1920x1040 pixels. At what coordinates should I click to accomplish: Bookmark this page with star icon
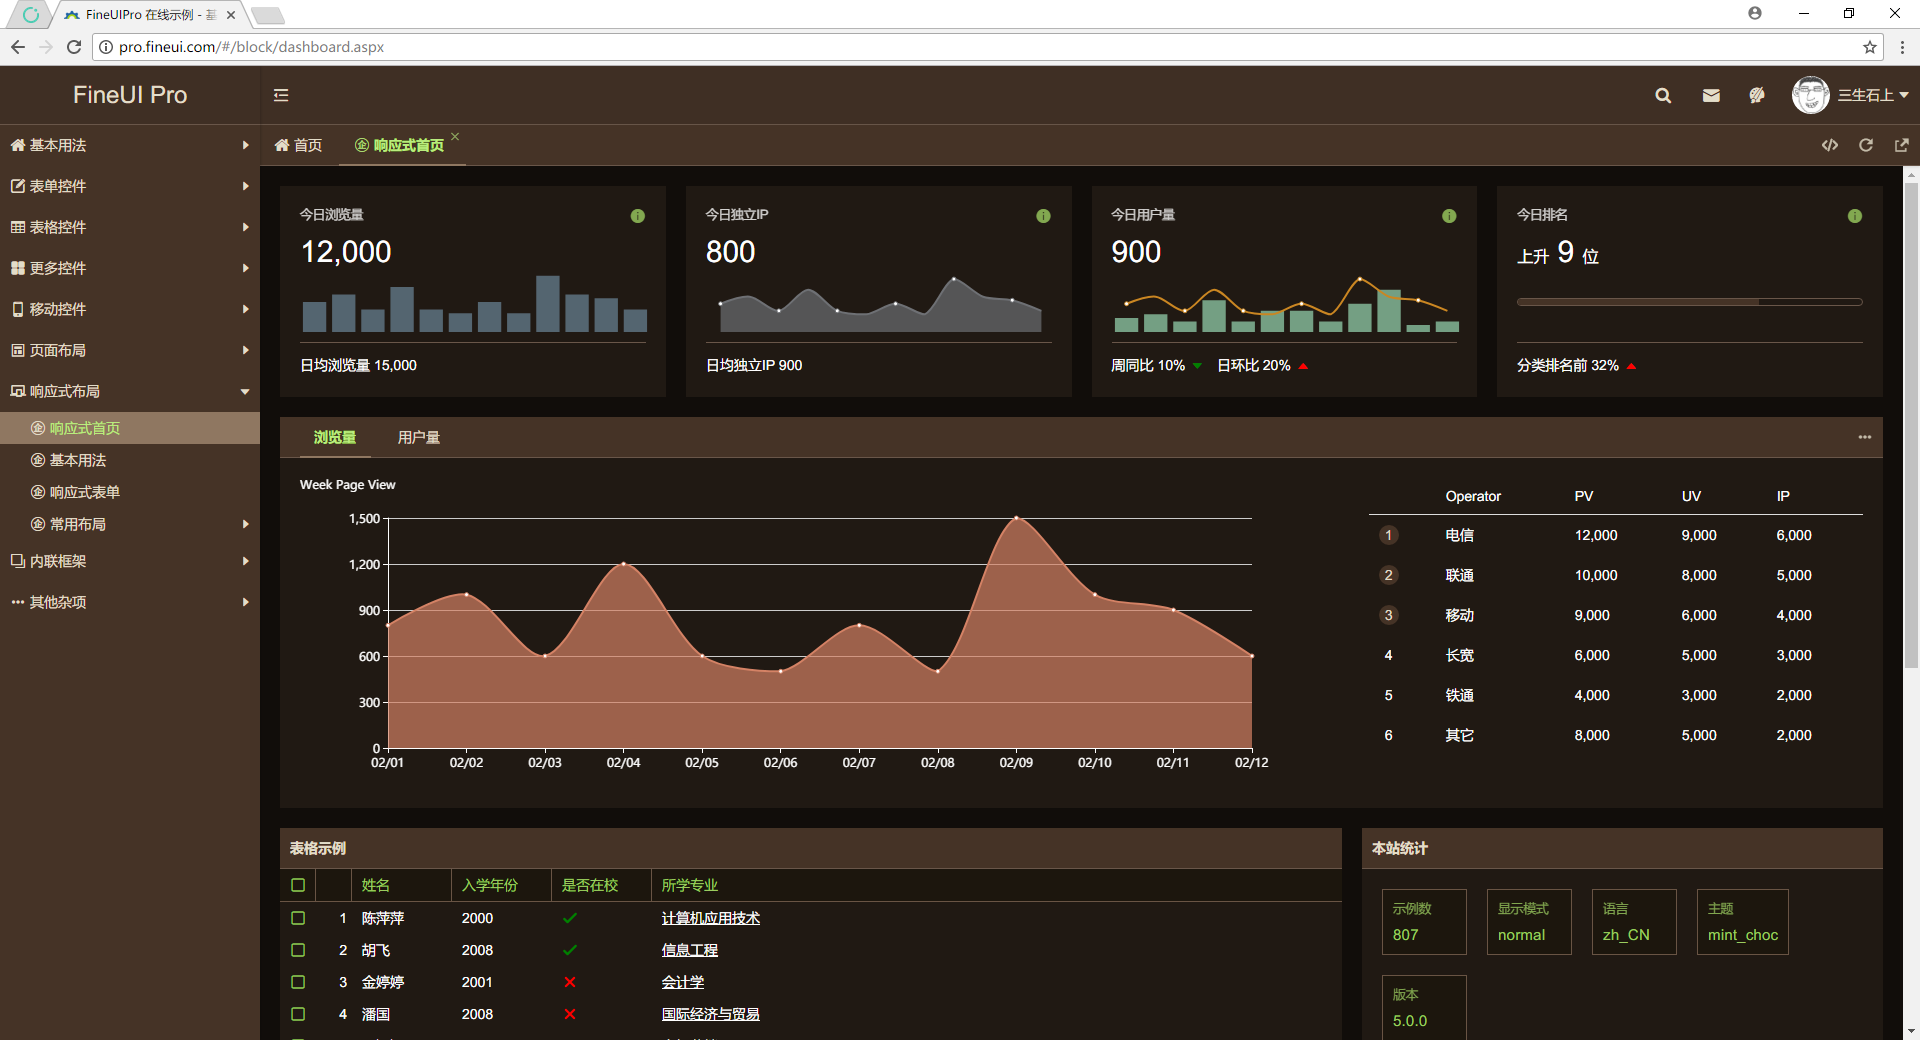[x=1869, y=47]
